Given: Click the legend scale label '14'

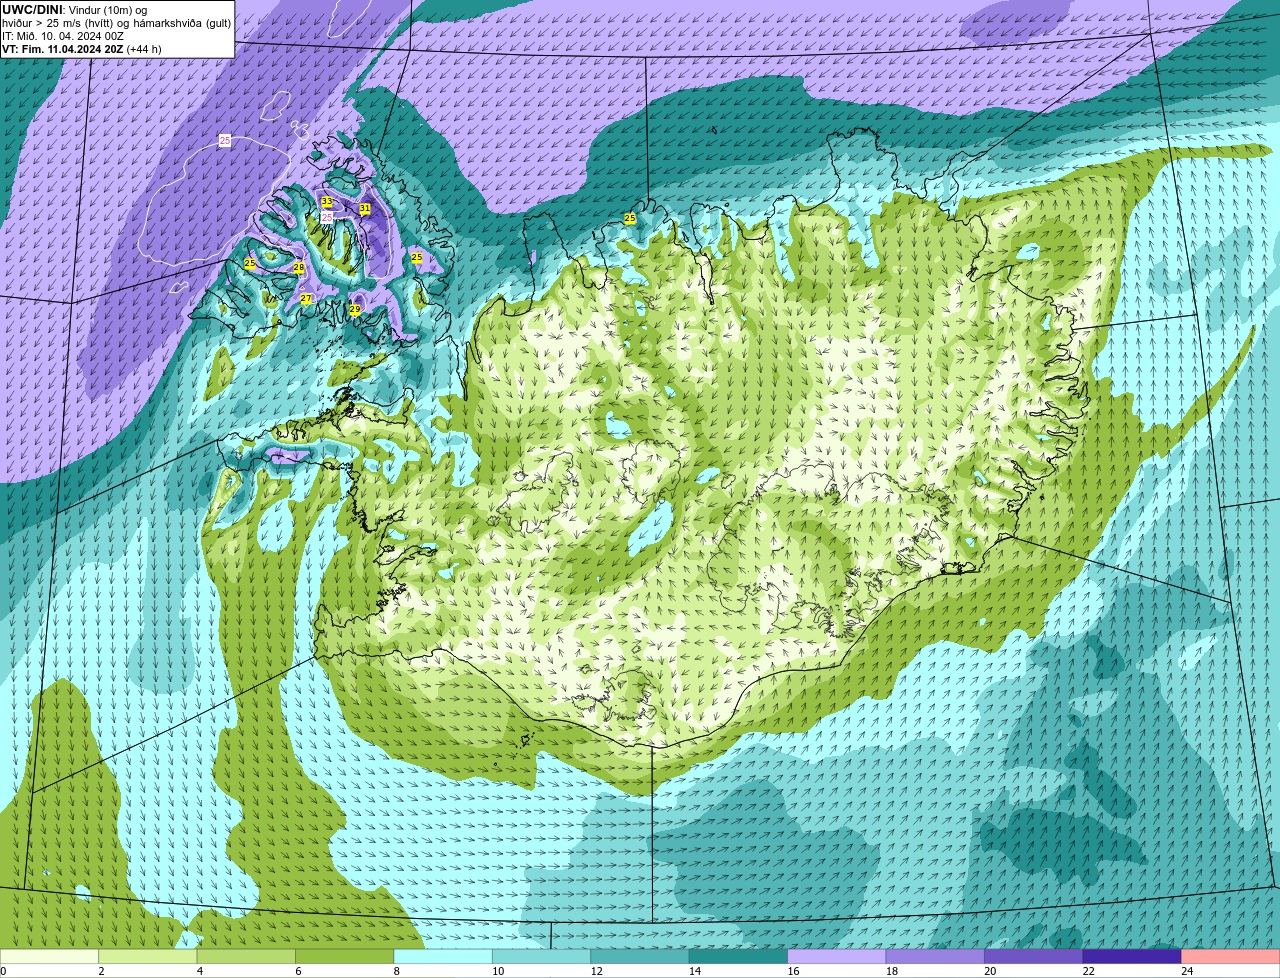Looking at the screenshot, I should coord(695,970).
